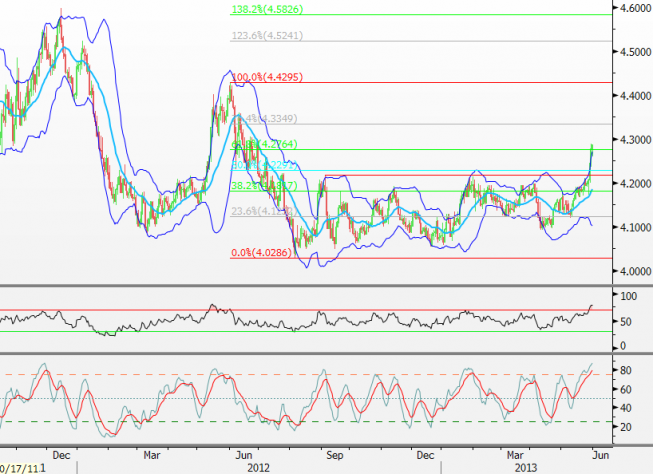Click the 80 level on stochastic scale

pyautogui.click(x=626, y=370)
